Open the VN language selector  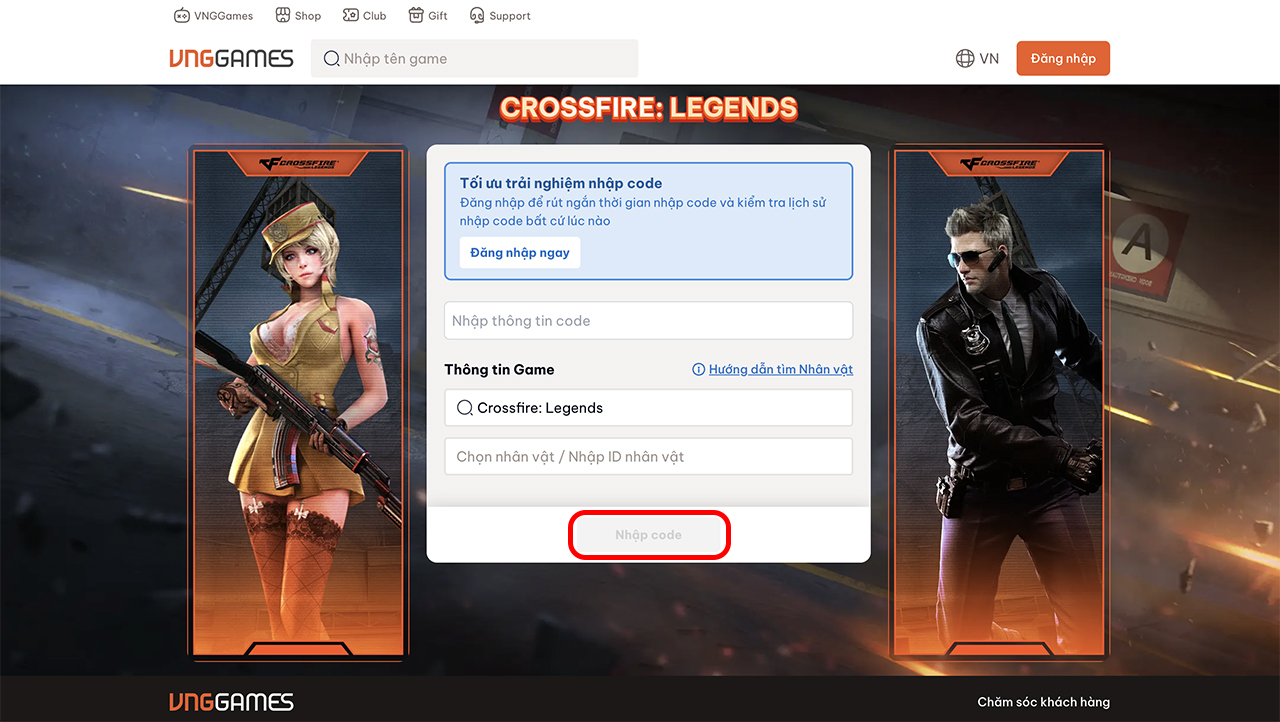pos(977,58)
